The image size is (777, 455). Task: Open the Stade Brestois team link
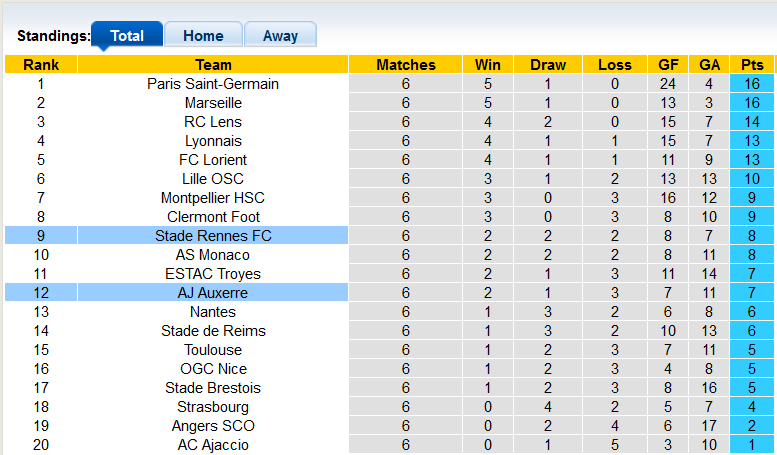(213, 388)
